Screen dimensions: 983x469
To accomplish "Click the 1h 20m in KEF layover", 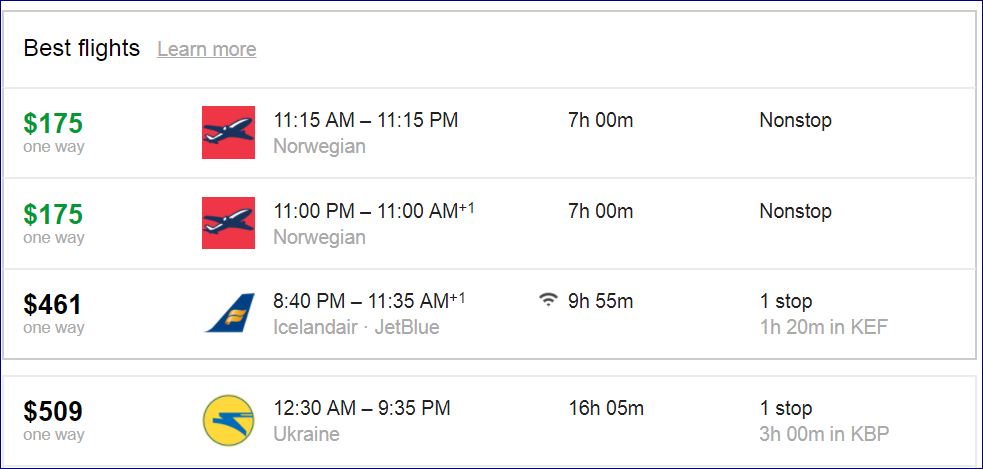I will click(x=823, y=327).
